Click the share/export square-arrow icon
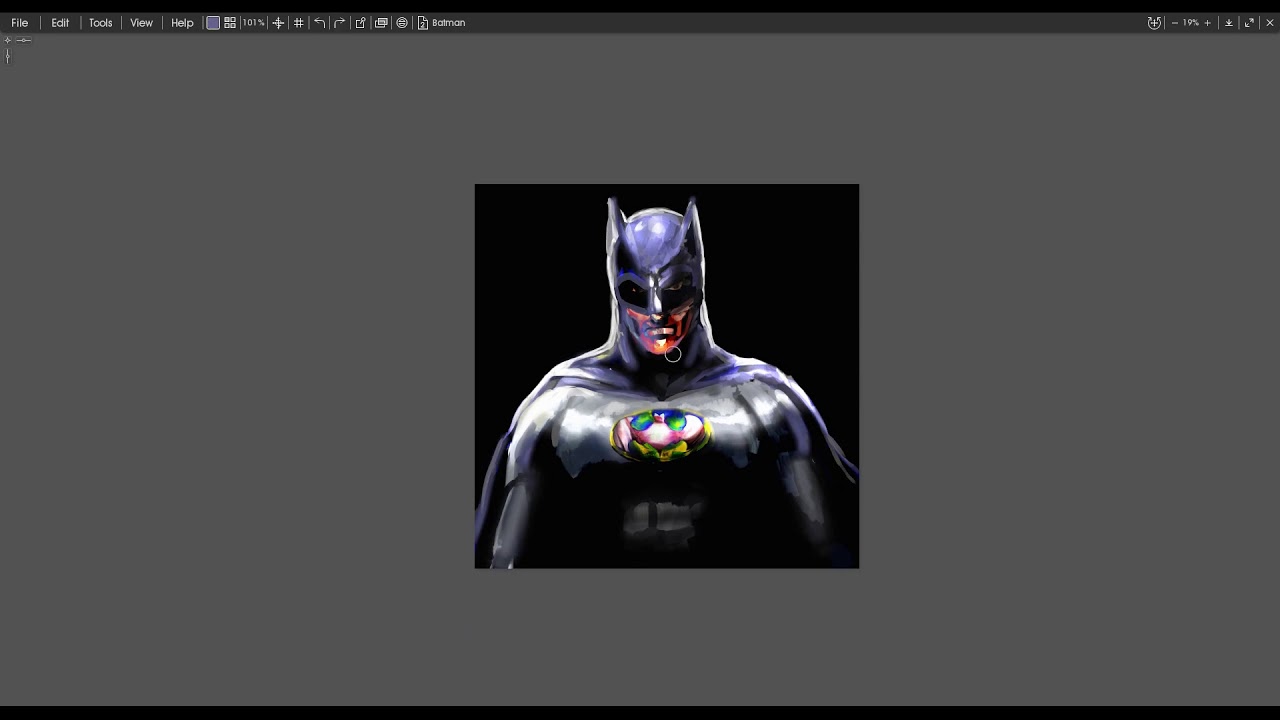 [361, 22]
